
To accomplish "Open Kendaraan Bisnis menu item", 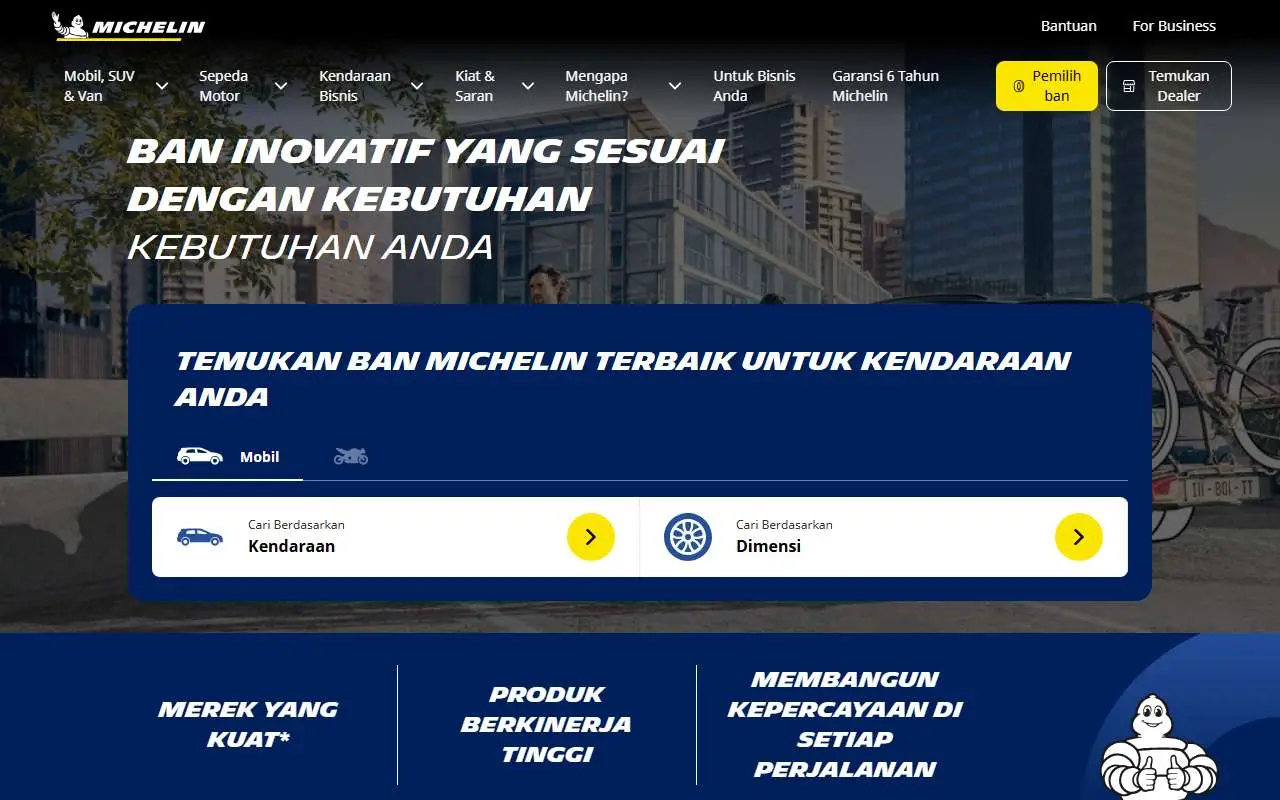I will [x=355, y=86].
